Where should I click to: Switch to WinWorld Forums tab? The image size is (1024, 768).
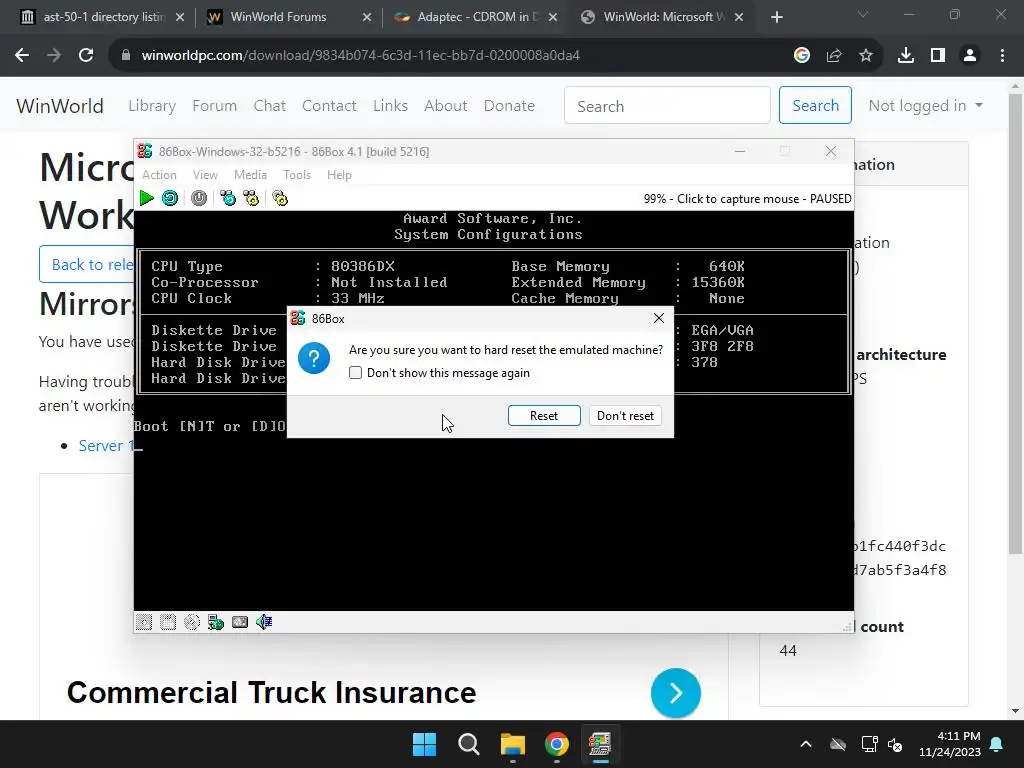(289, 17)
